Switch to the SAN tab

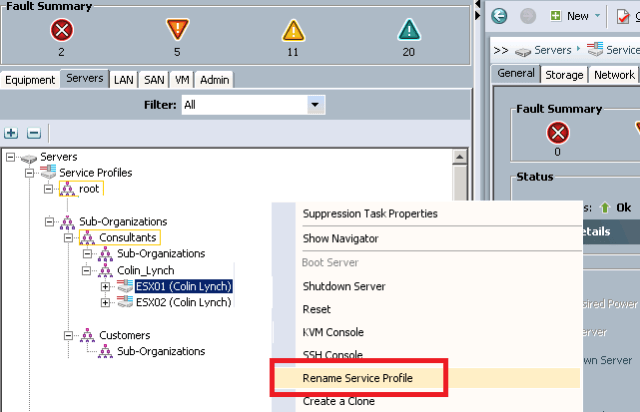click(x=154, y=80)
